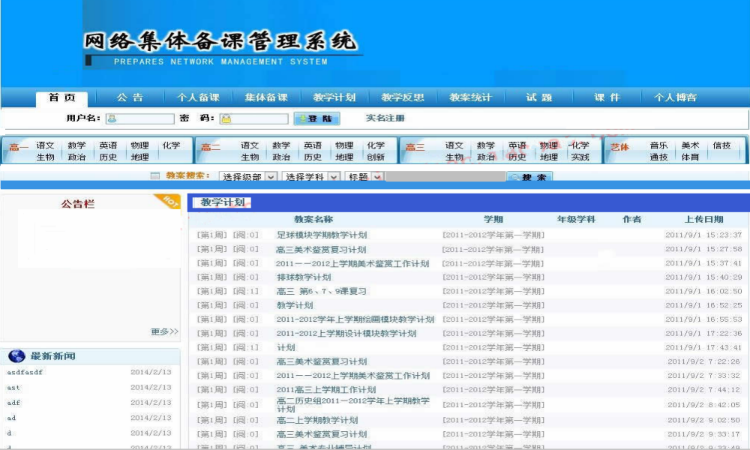Image resolution: width=750 pixels, height=450 pixels.
Task: Click the globe icon beside 最新新闻
Action: (16, 356)
